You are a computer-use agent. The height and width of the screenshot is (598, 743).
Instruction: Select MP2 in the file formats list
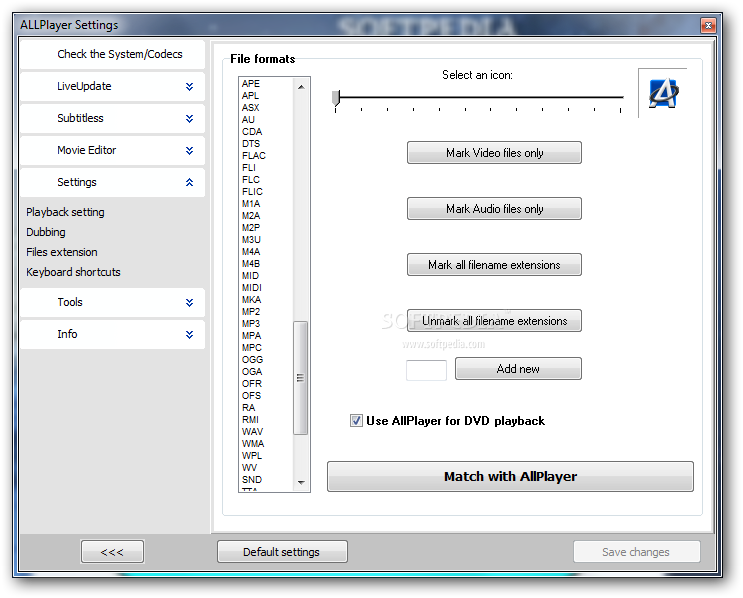tap(251, 311)
